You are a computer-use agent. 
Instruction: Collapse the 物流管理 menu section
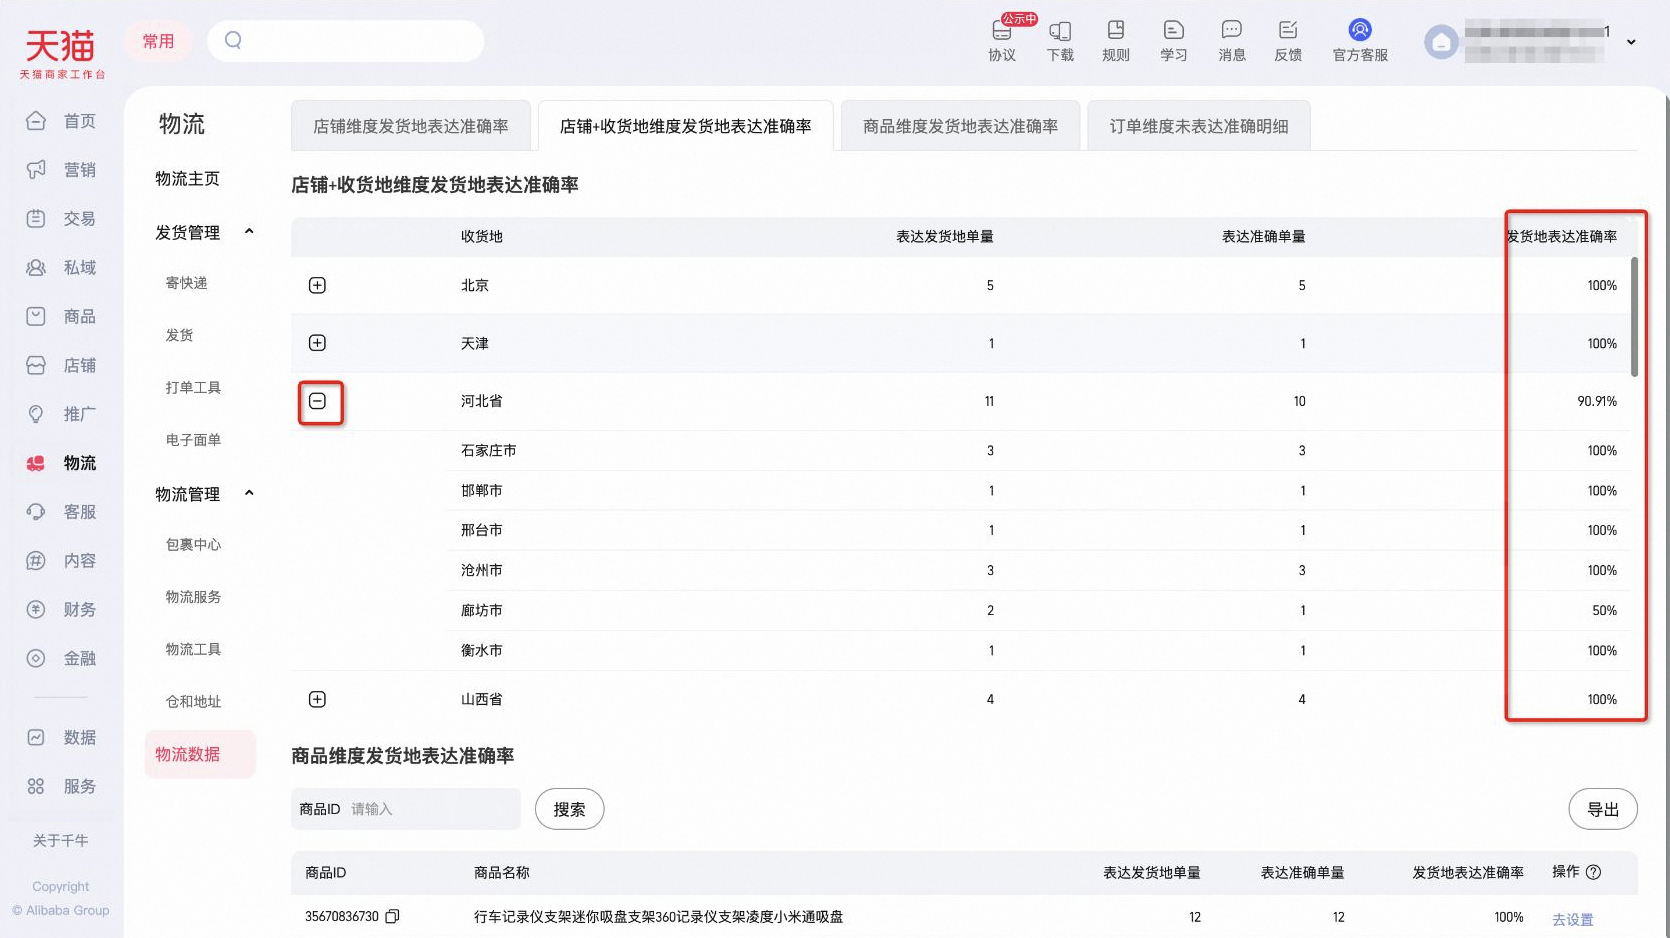(x=249, y=493)
